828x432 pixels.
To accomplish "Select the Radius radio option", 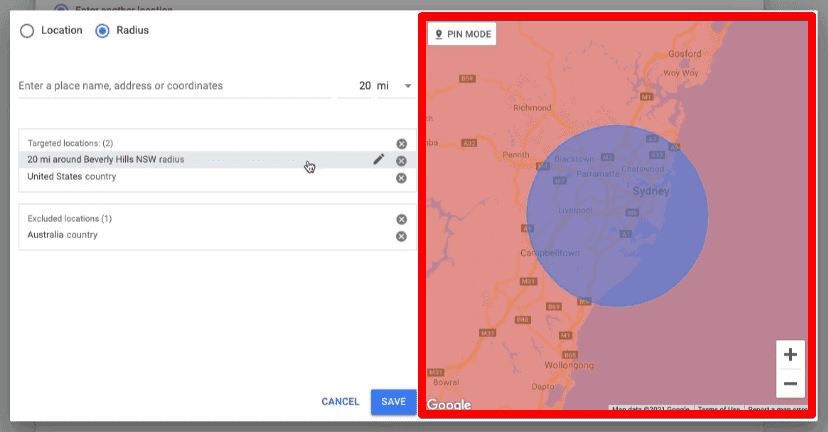I will 102,31.
